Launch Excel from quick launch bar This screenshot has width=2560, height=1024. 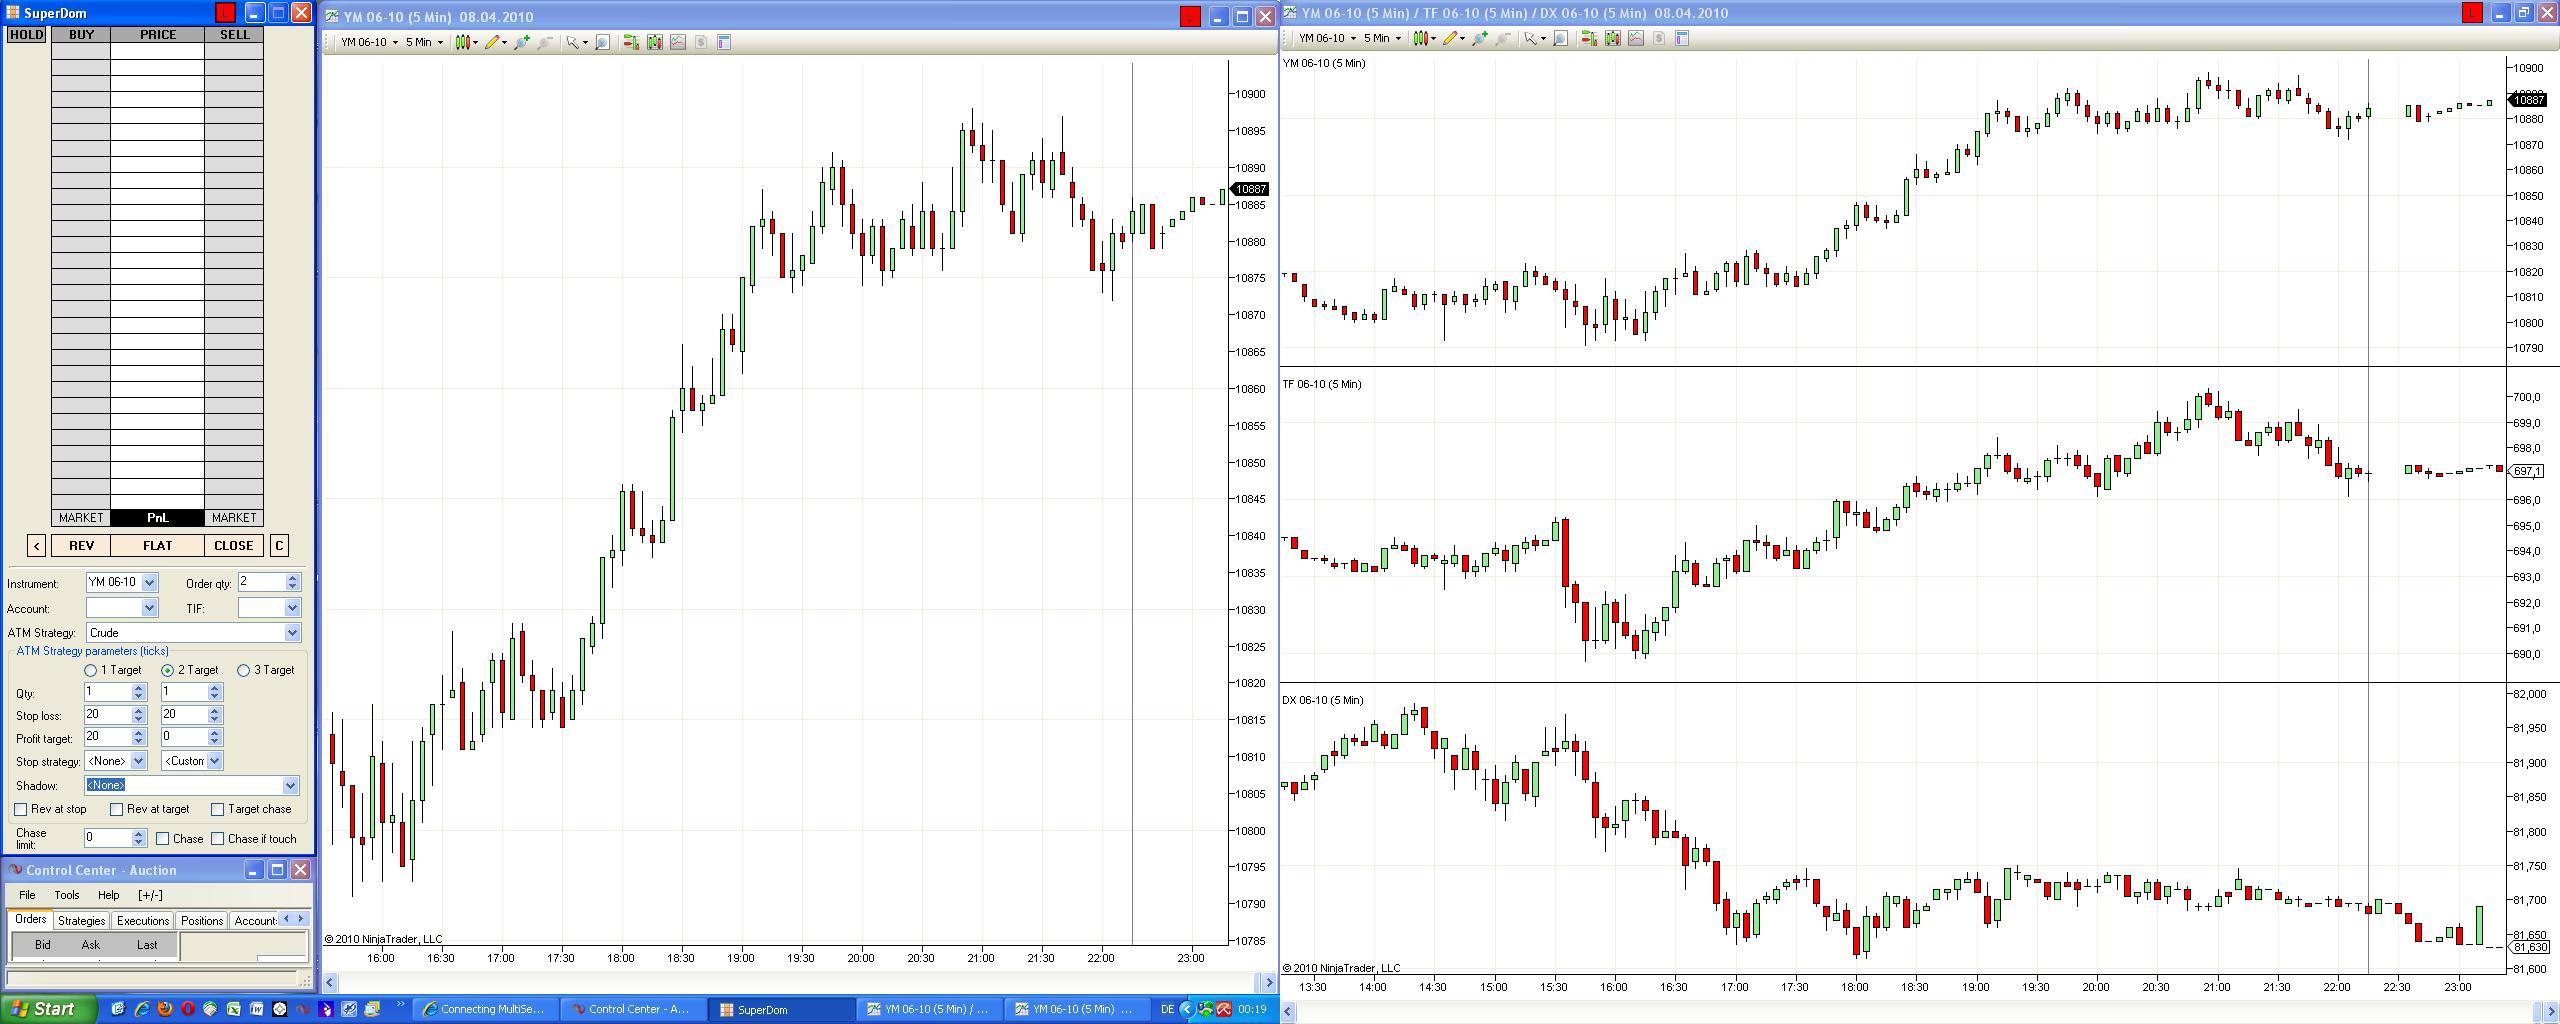point(234,1009)
